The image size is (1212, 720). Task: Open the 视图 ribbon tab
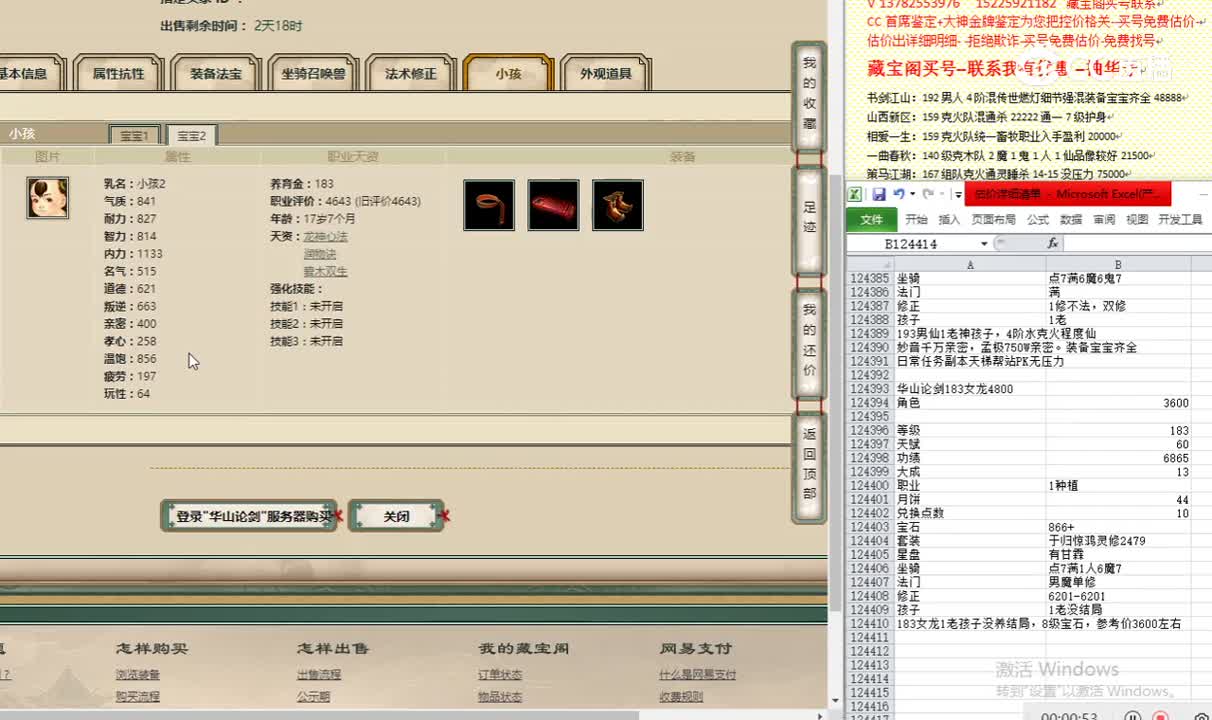pos(1137,219)
